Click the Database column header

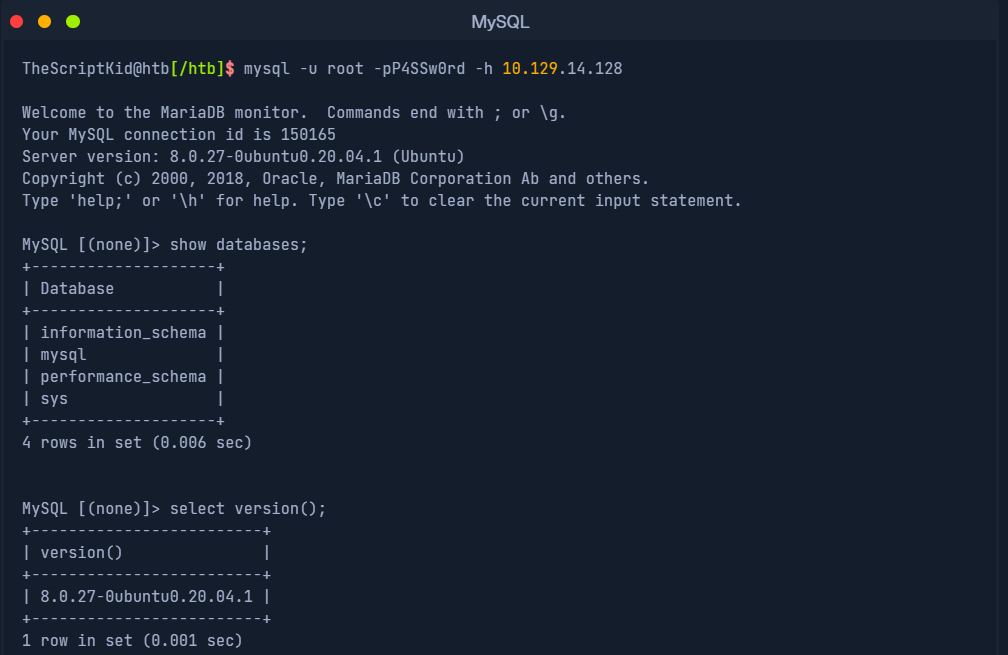[77, 289]
